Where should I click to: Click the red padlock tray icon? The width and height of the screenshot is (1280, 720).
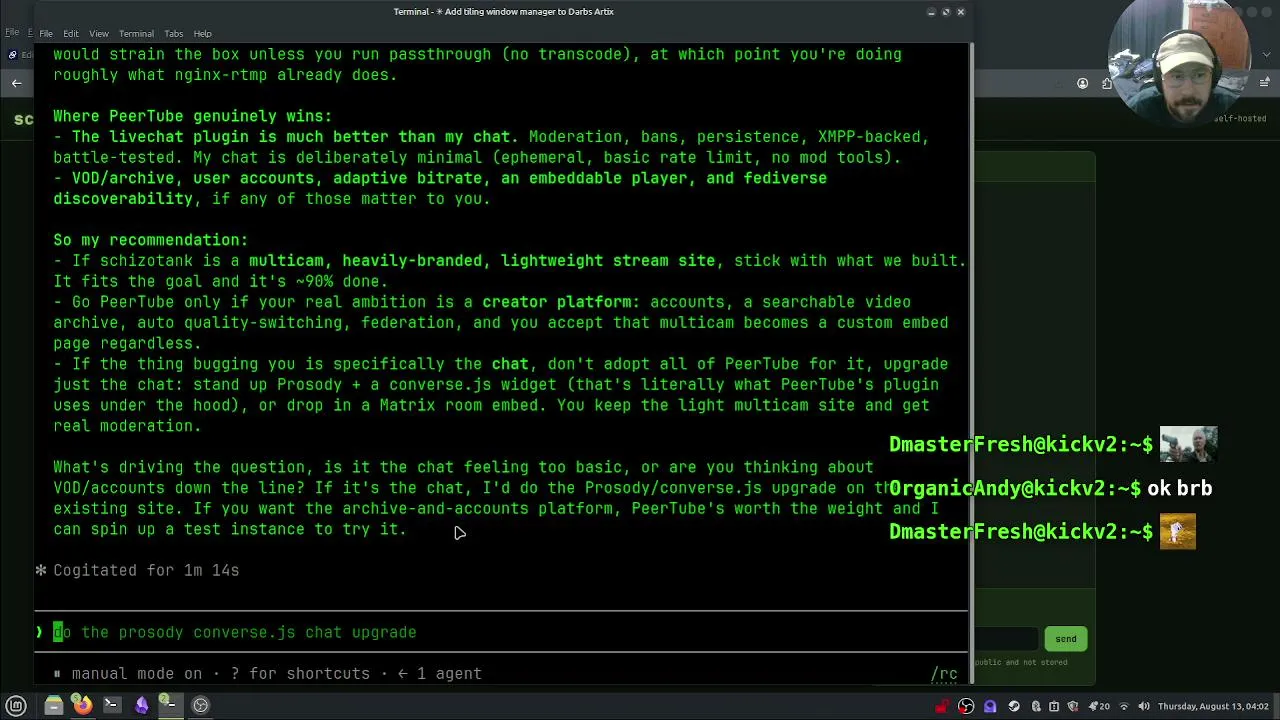tap(942, 706)
